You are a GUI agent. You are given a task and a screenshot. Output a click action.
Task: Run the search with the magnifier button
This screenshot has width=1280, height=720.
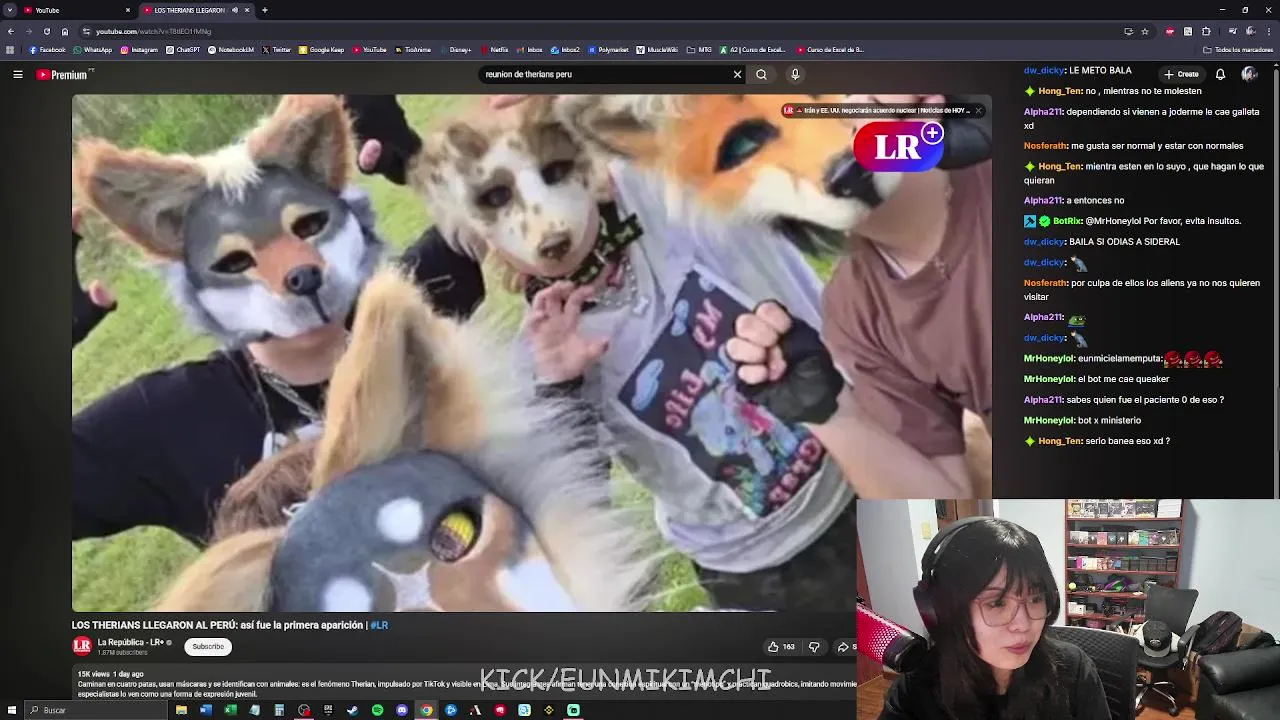(762, 74)
